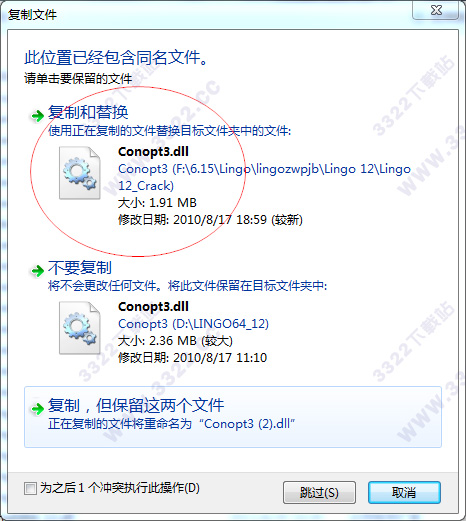Click the Conopt3.dll filename dated 11:10
Viewport: 466px width, 521px height.
[153, 306]
